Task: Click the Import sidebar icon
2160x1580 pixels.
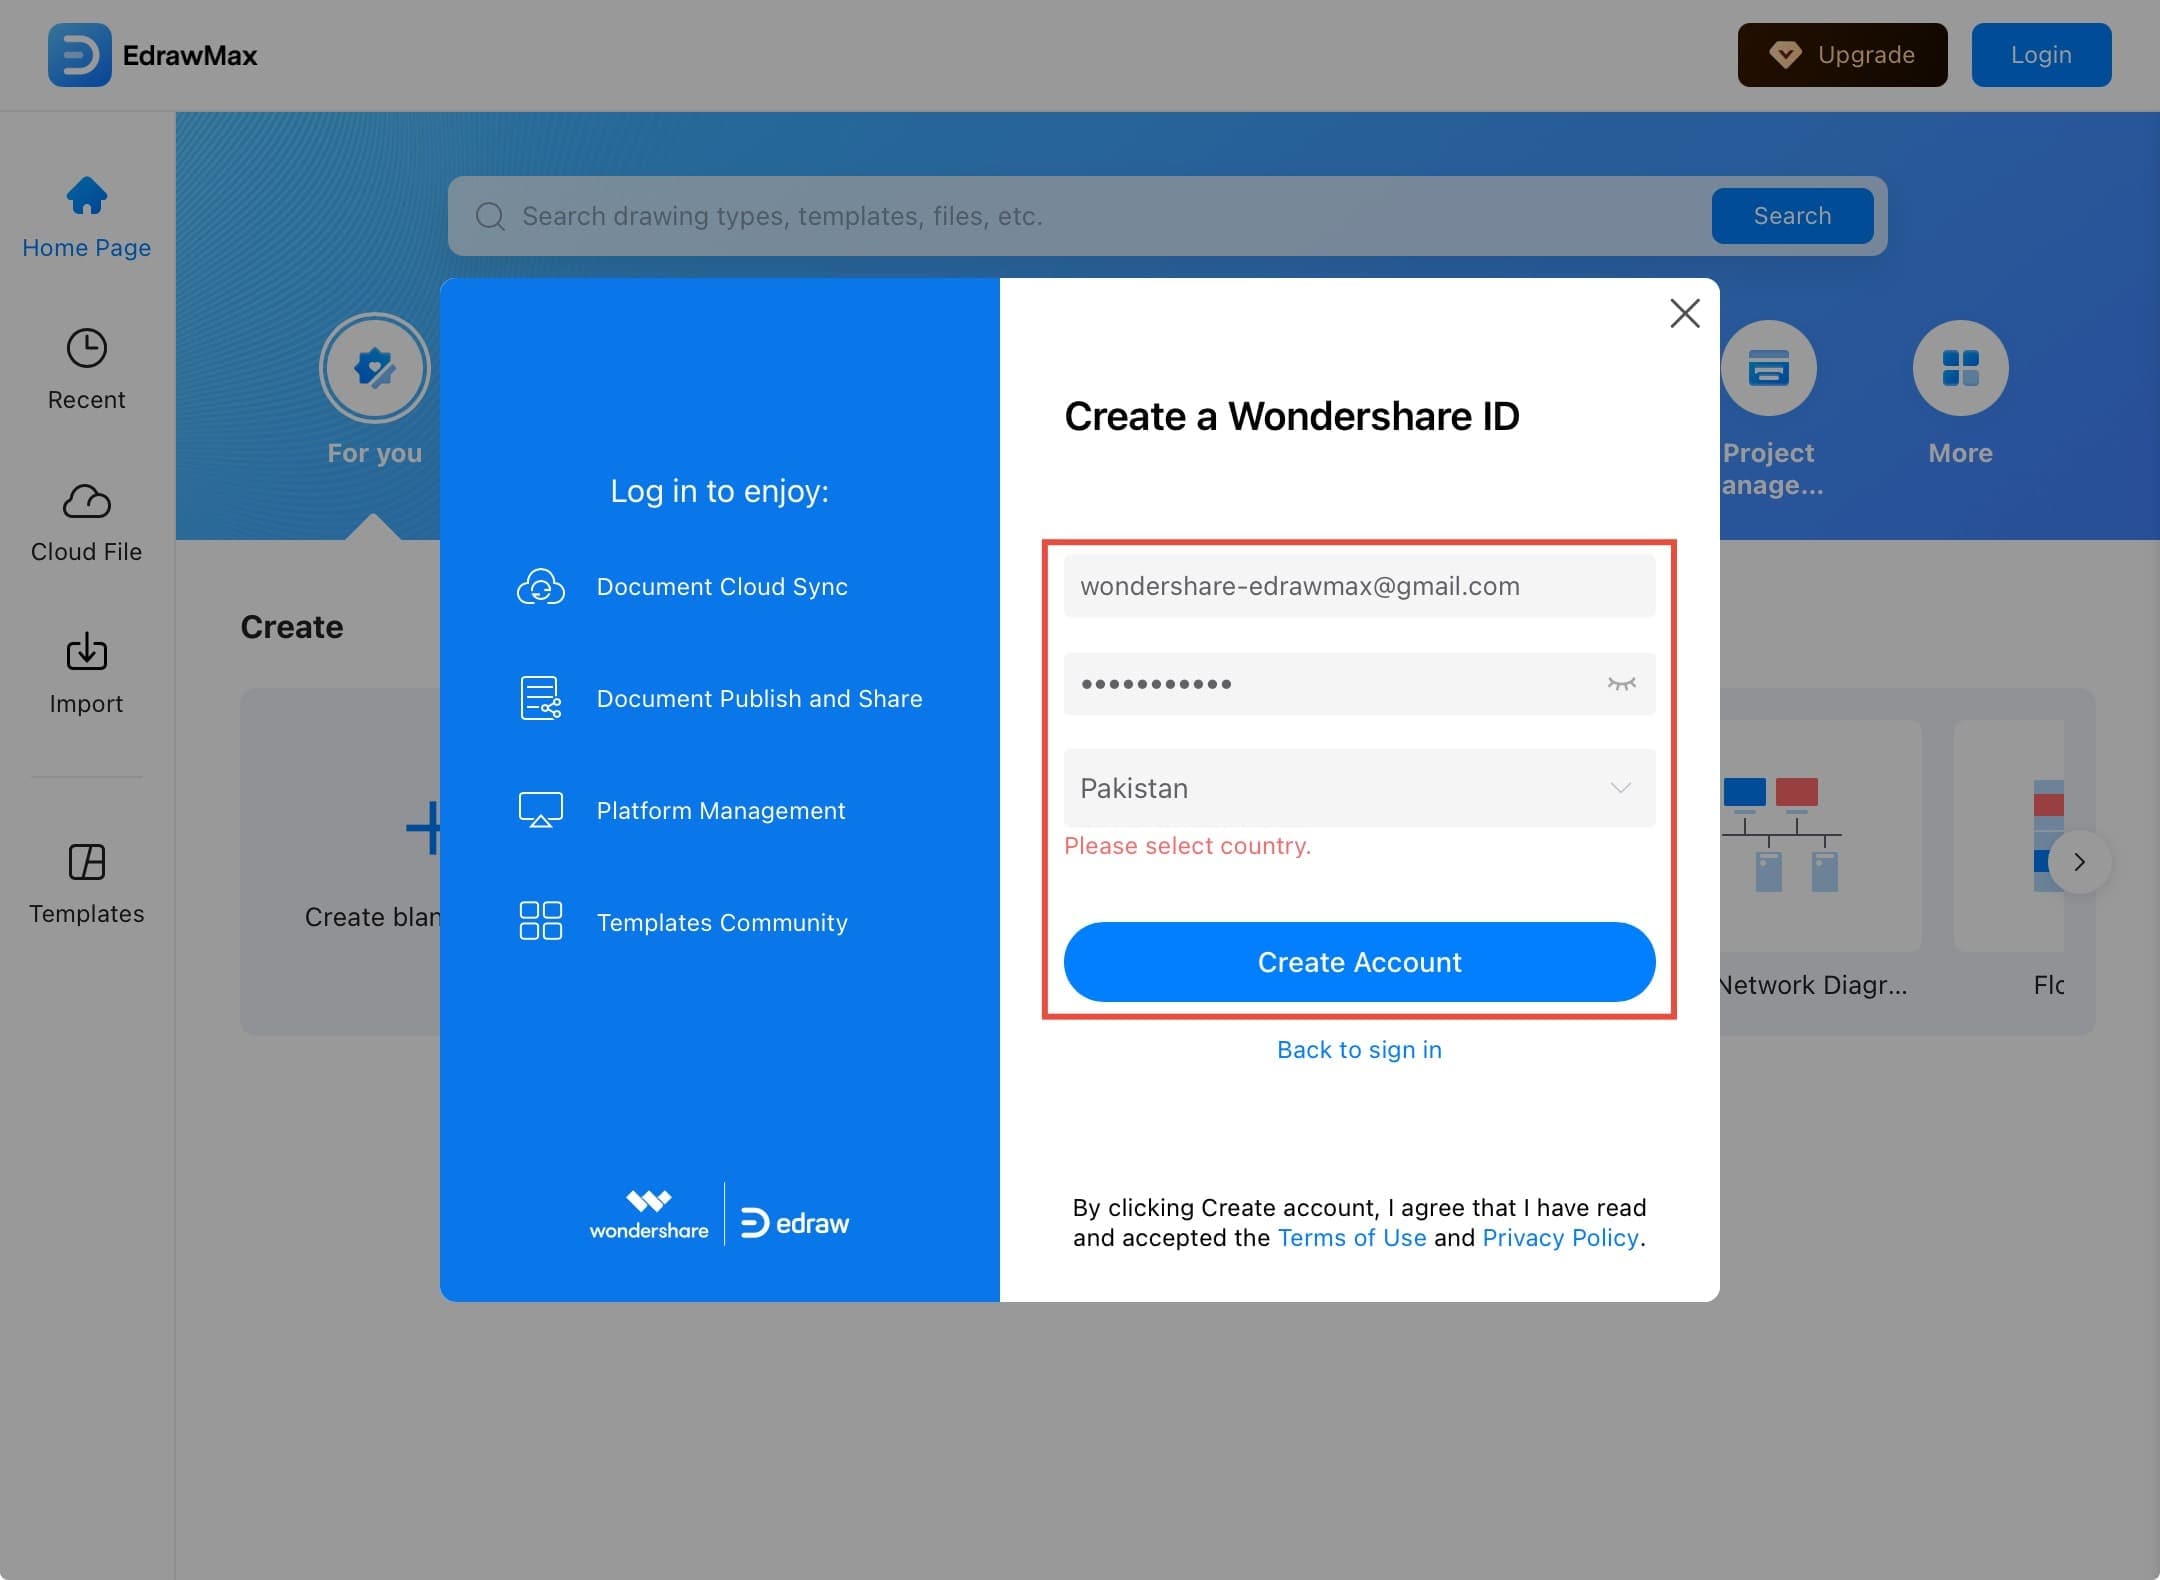Action: (87, 653)
